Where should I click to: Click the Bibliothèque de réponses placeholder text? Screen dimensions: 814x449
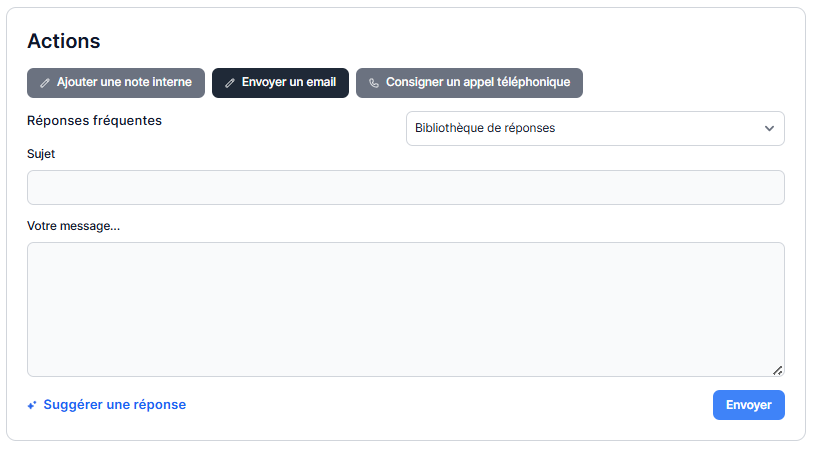point(485,129)
